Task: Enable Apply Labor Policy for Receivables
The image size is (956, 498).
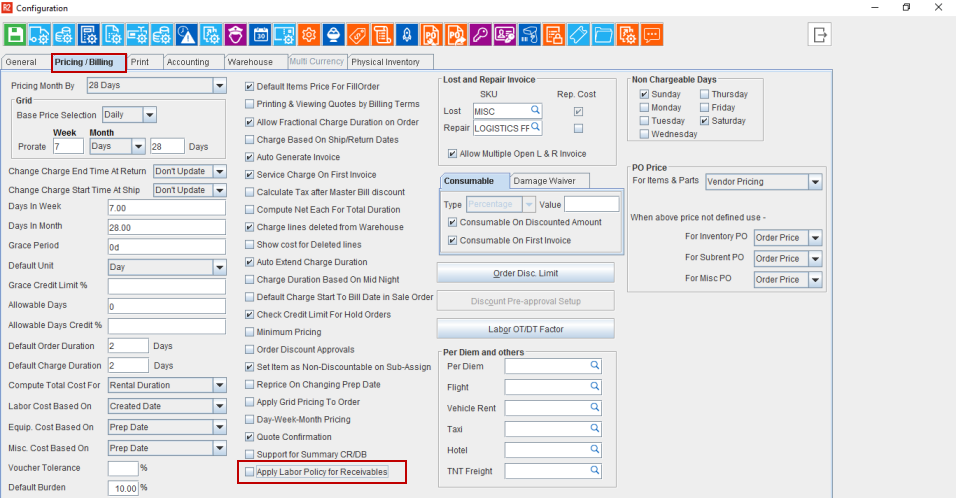Action: pos(250,472)
